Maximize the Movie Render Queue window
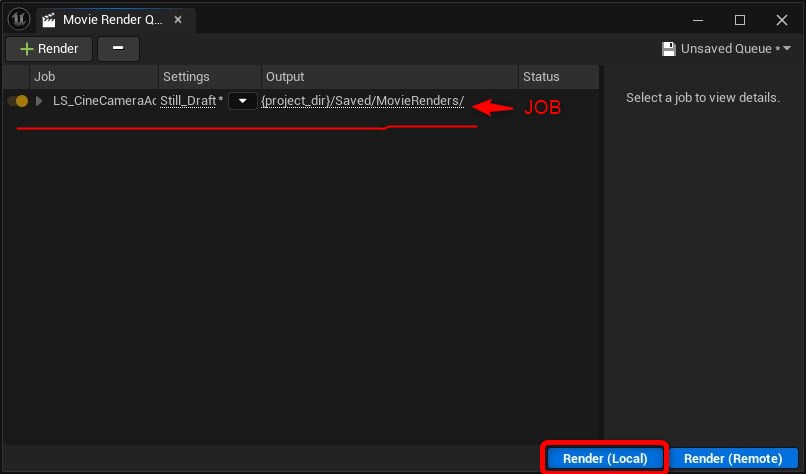This screenshot has width=806, height=474. (740, 20)
